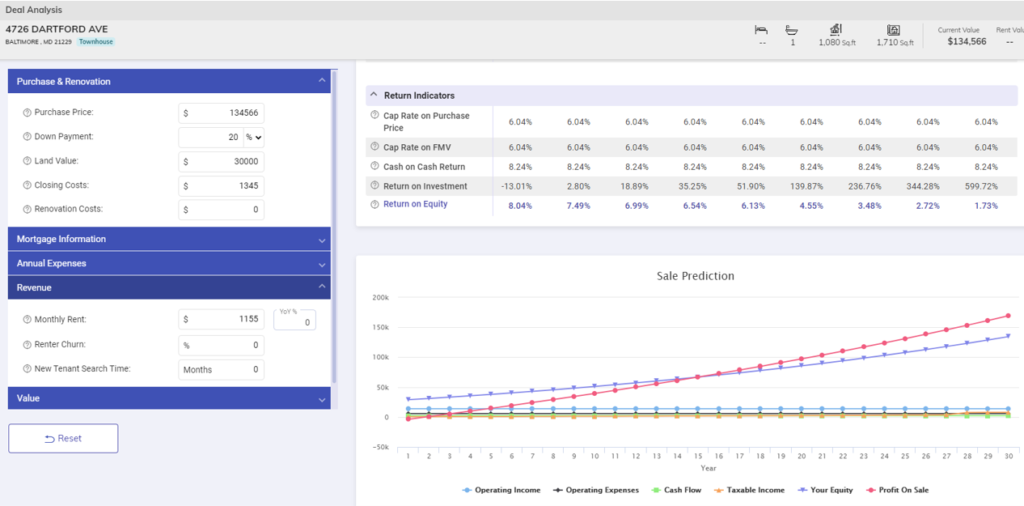
Task: Click the Purchase Price input field
Action: (x=221, y=113)
